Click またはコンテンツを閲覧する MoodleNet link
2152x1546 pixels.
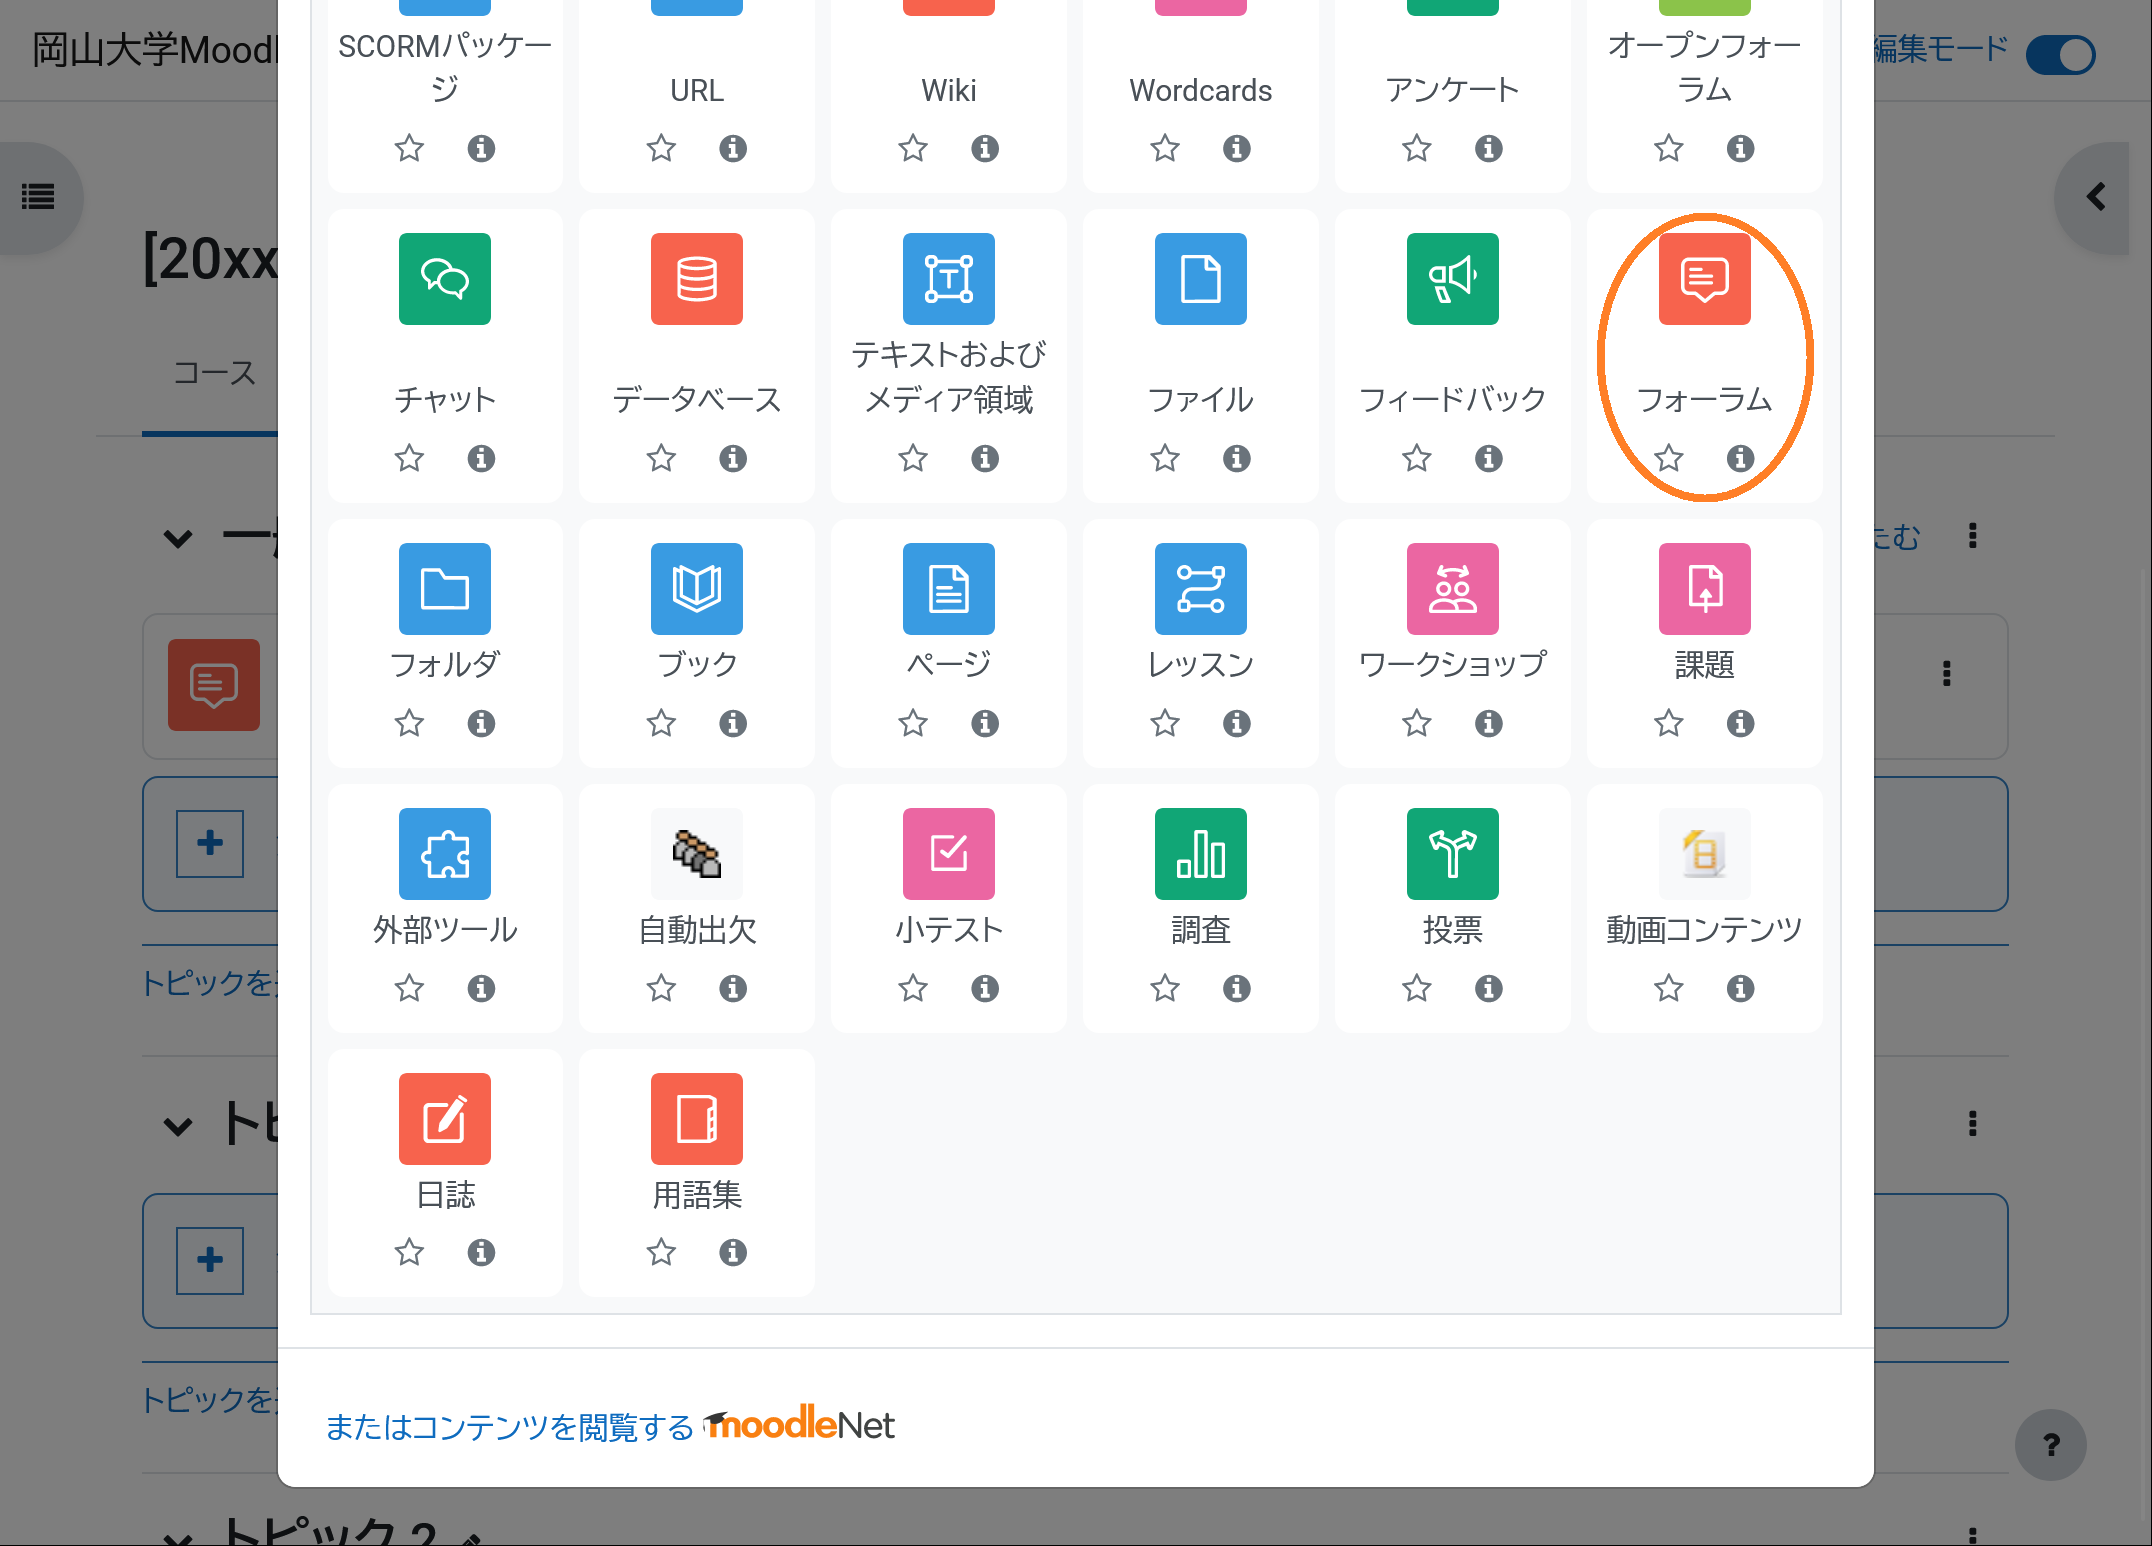(609, 1425)
